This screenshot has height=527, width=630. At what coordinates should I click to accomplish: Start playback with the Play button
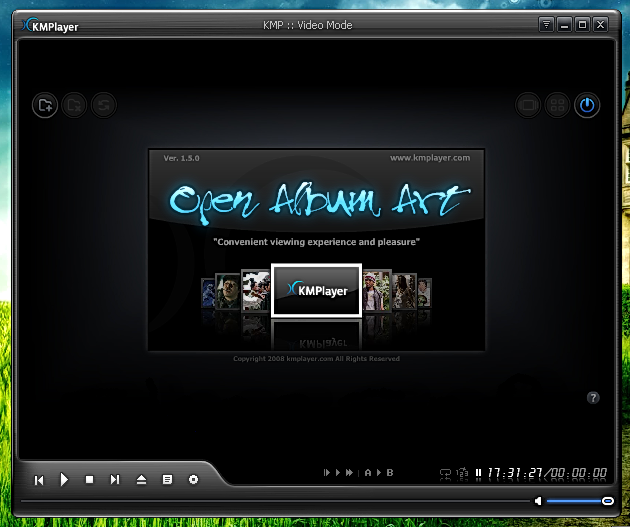click(64, 480)
